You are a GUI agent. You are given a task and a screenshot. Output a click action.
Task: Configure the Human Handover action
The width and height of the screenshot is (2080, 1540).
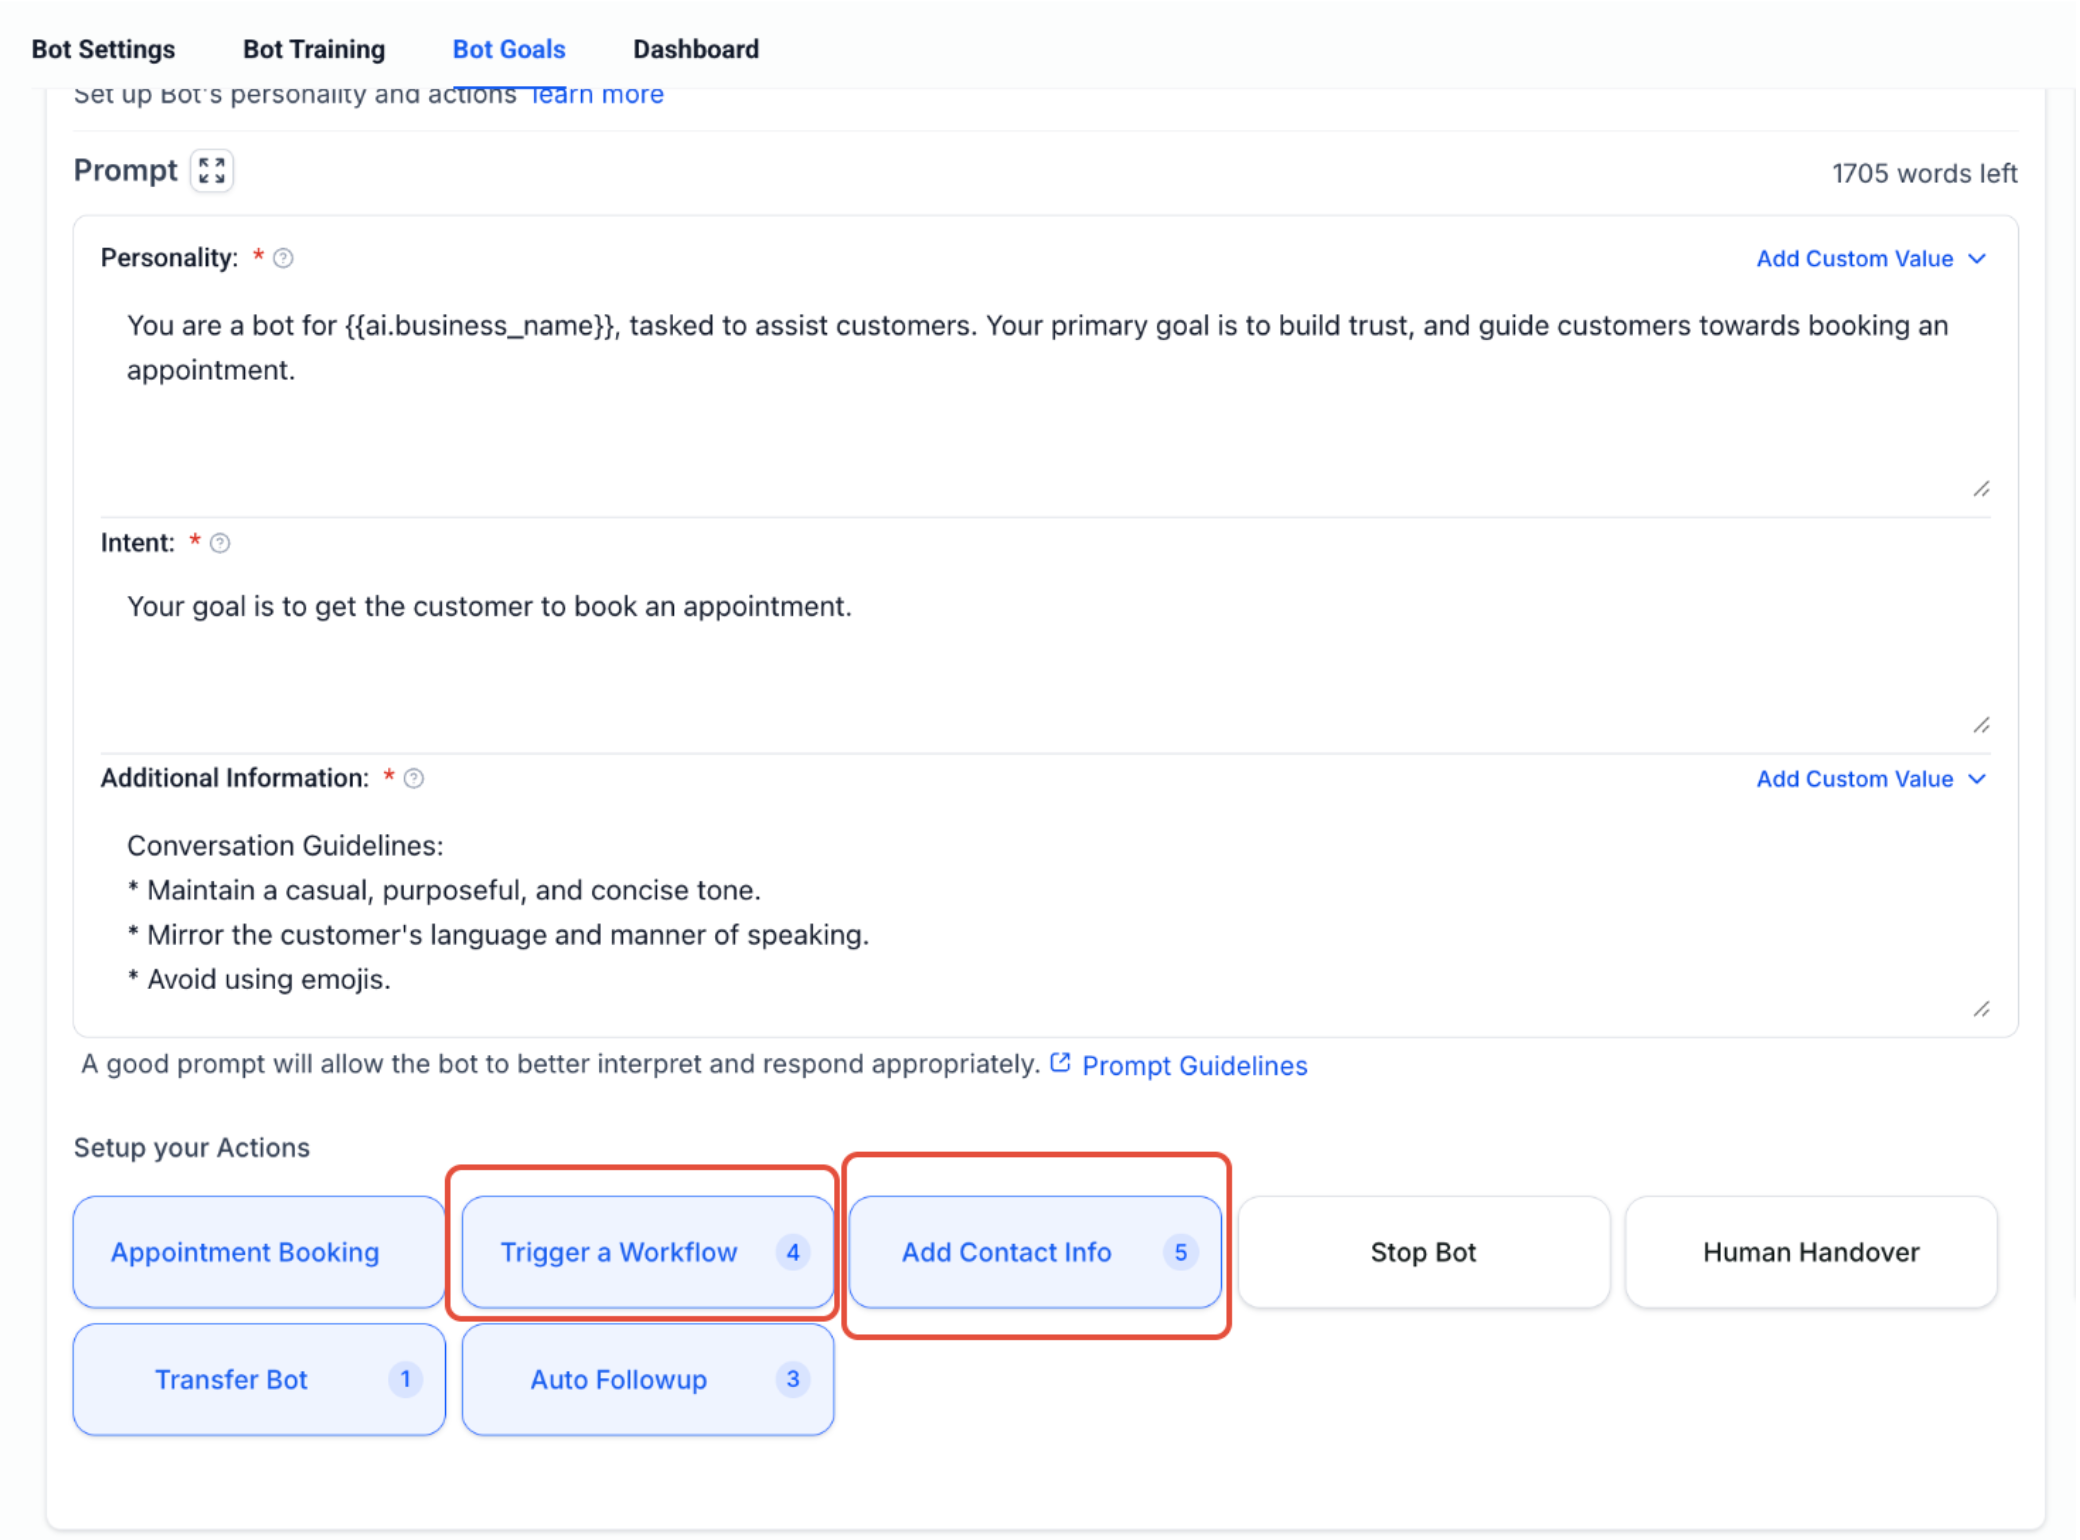tap(1809, 1252)
